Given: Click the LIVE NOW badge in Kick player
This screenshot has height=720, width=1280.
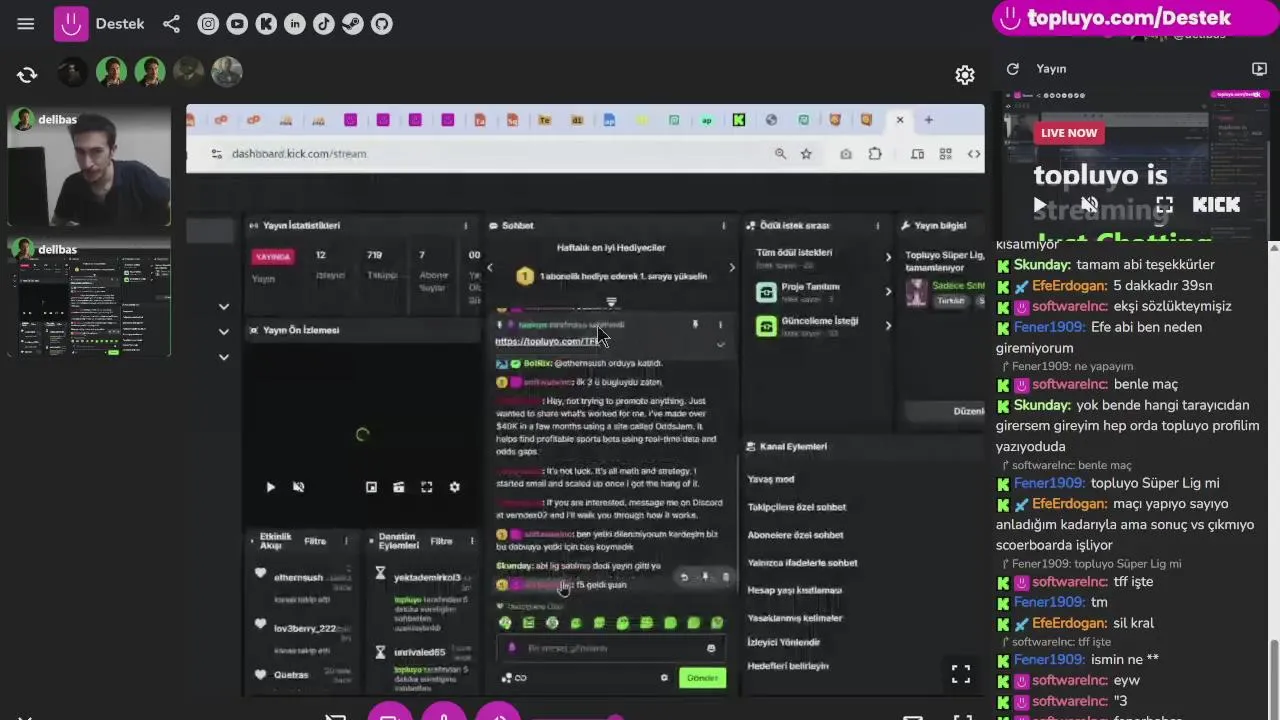Looking at the screenshot, I should tap(1069, 133).
